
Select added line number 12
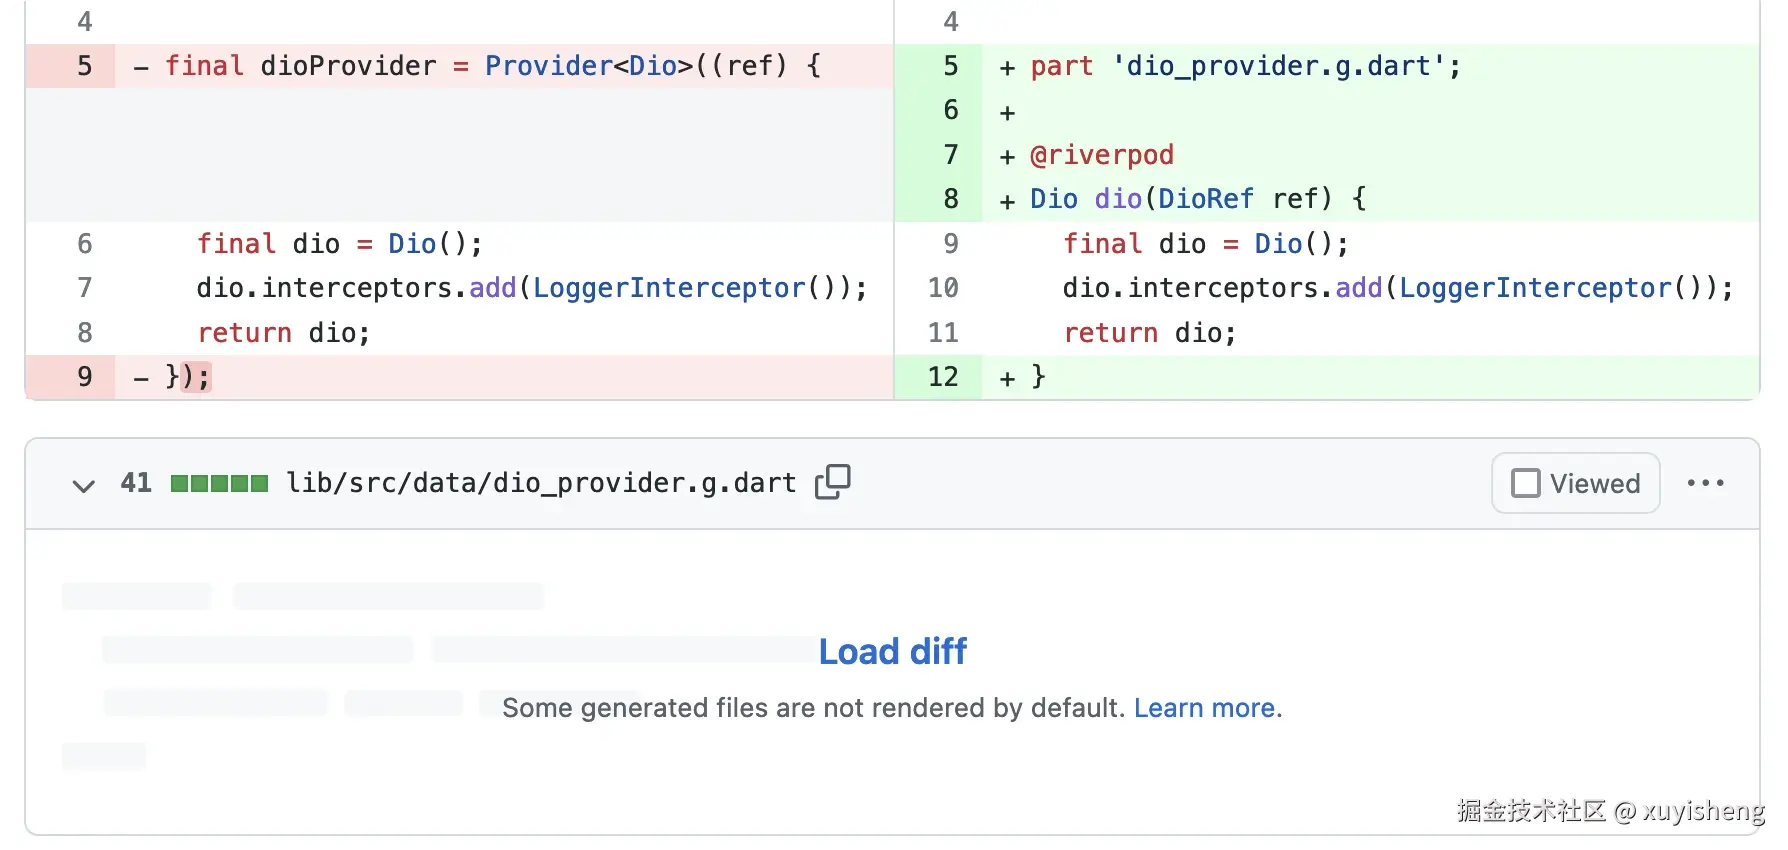(943, 377)
